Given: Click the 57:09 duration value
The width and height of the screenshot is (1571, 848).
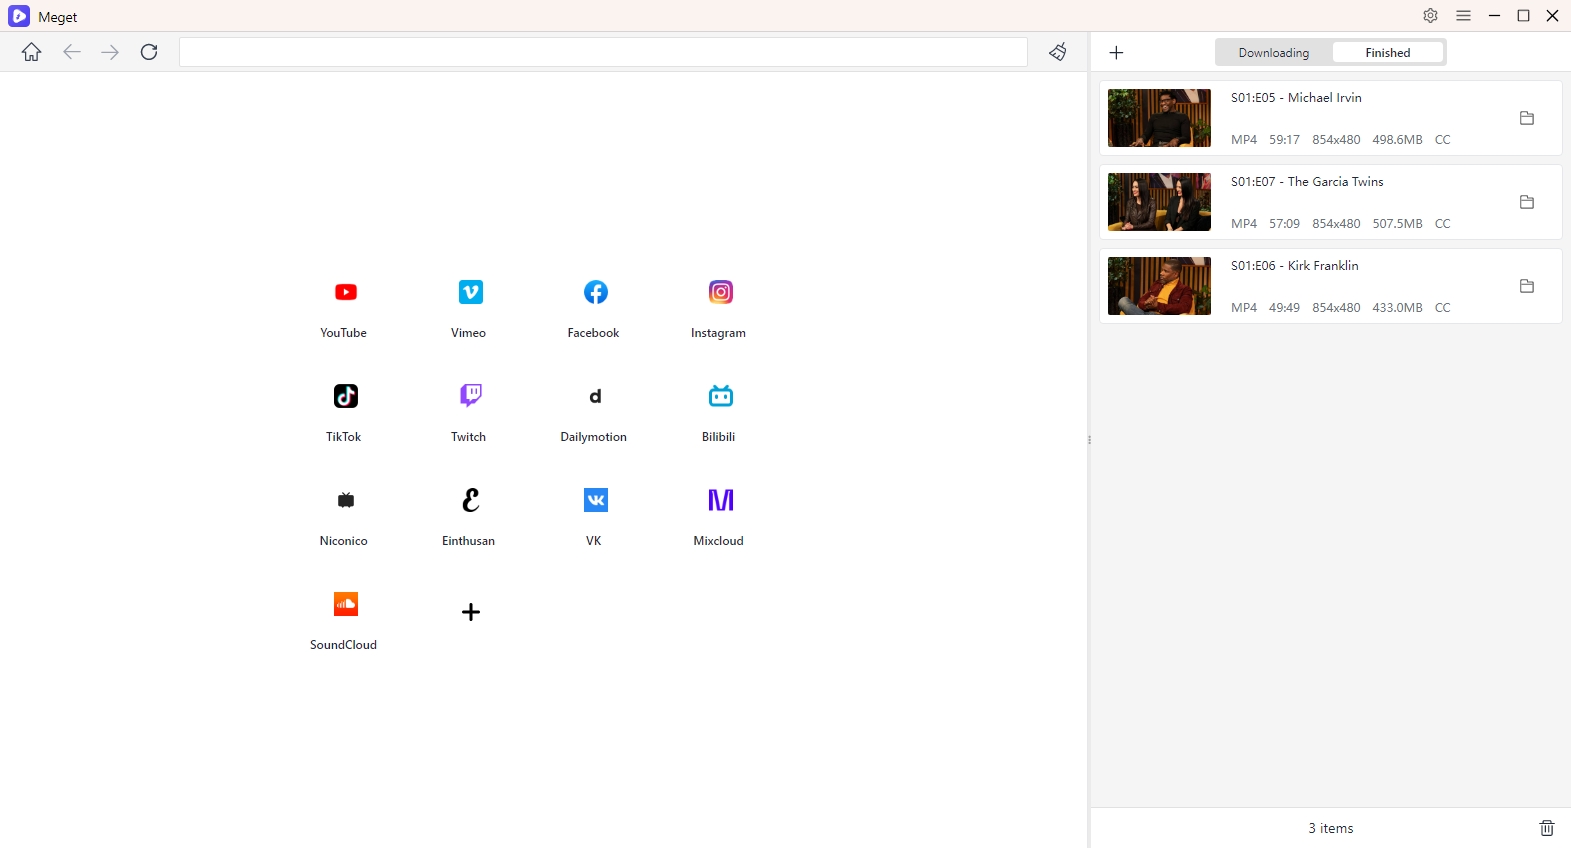Looking at the screenshot, I should click(1284, 224).
